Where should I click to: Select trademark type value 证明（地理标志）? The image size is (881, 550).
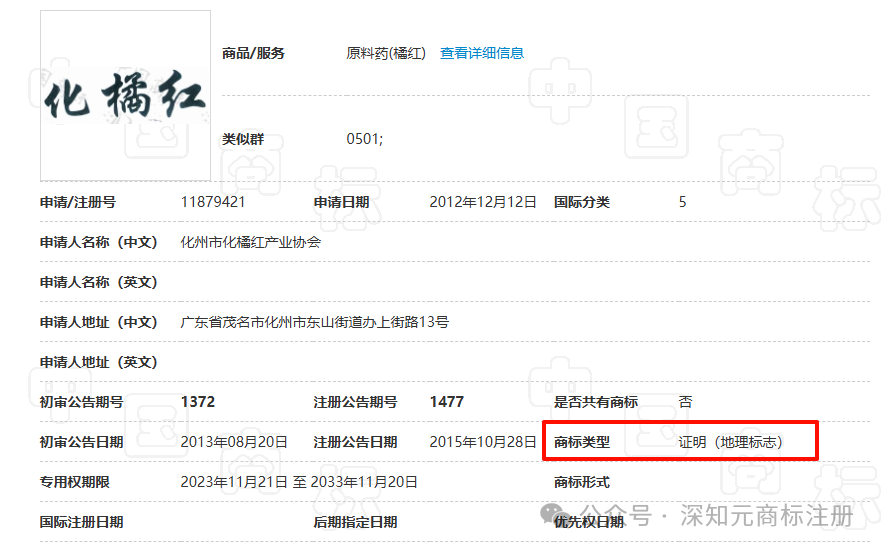730,442
